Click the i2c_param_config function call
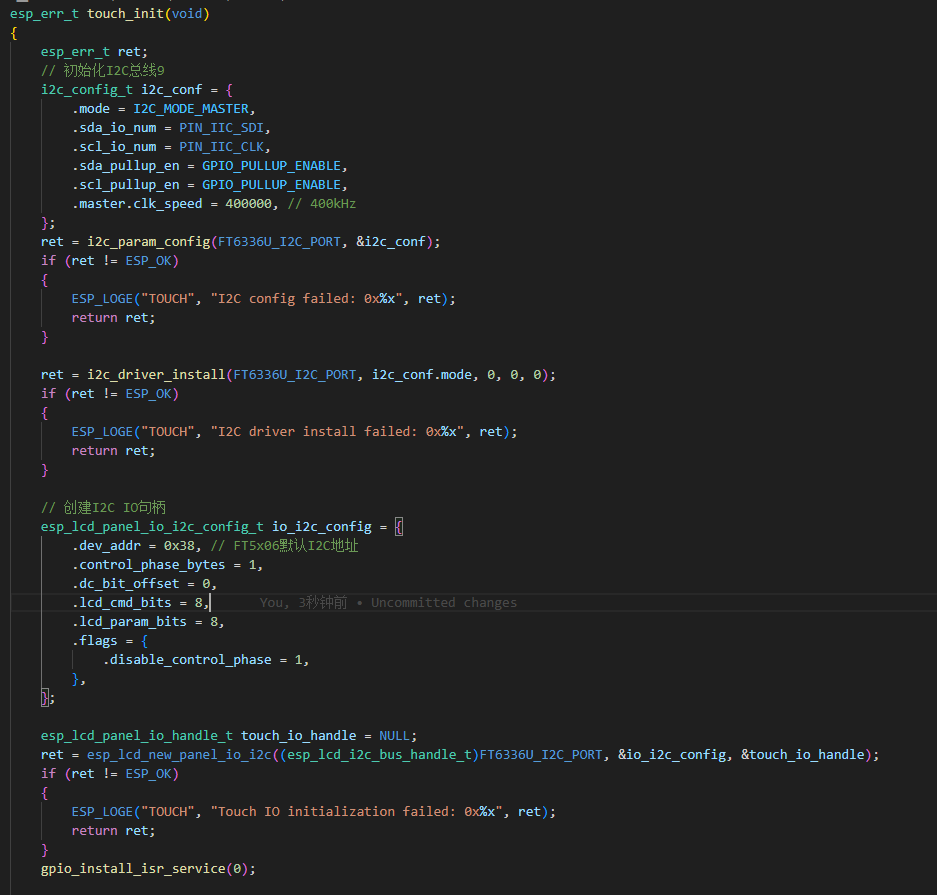The image size is (937, 895). click(149, 241)
